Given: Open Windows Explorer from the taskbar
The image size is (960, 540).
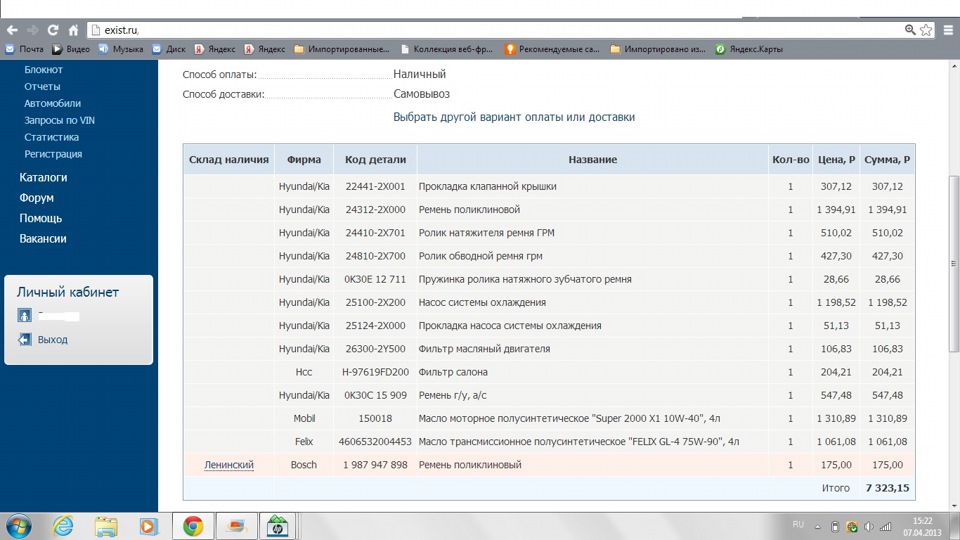Looking at the screenshot, I should pos(106,526).
